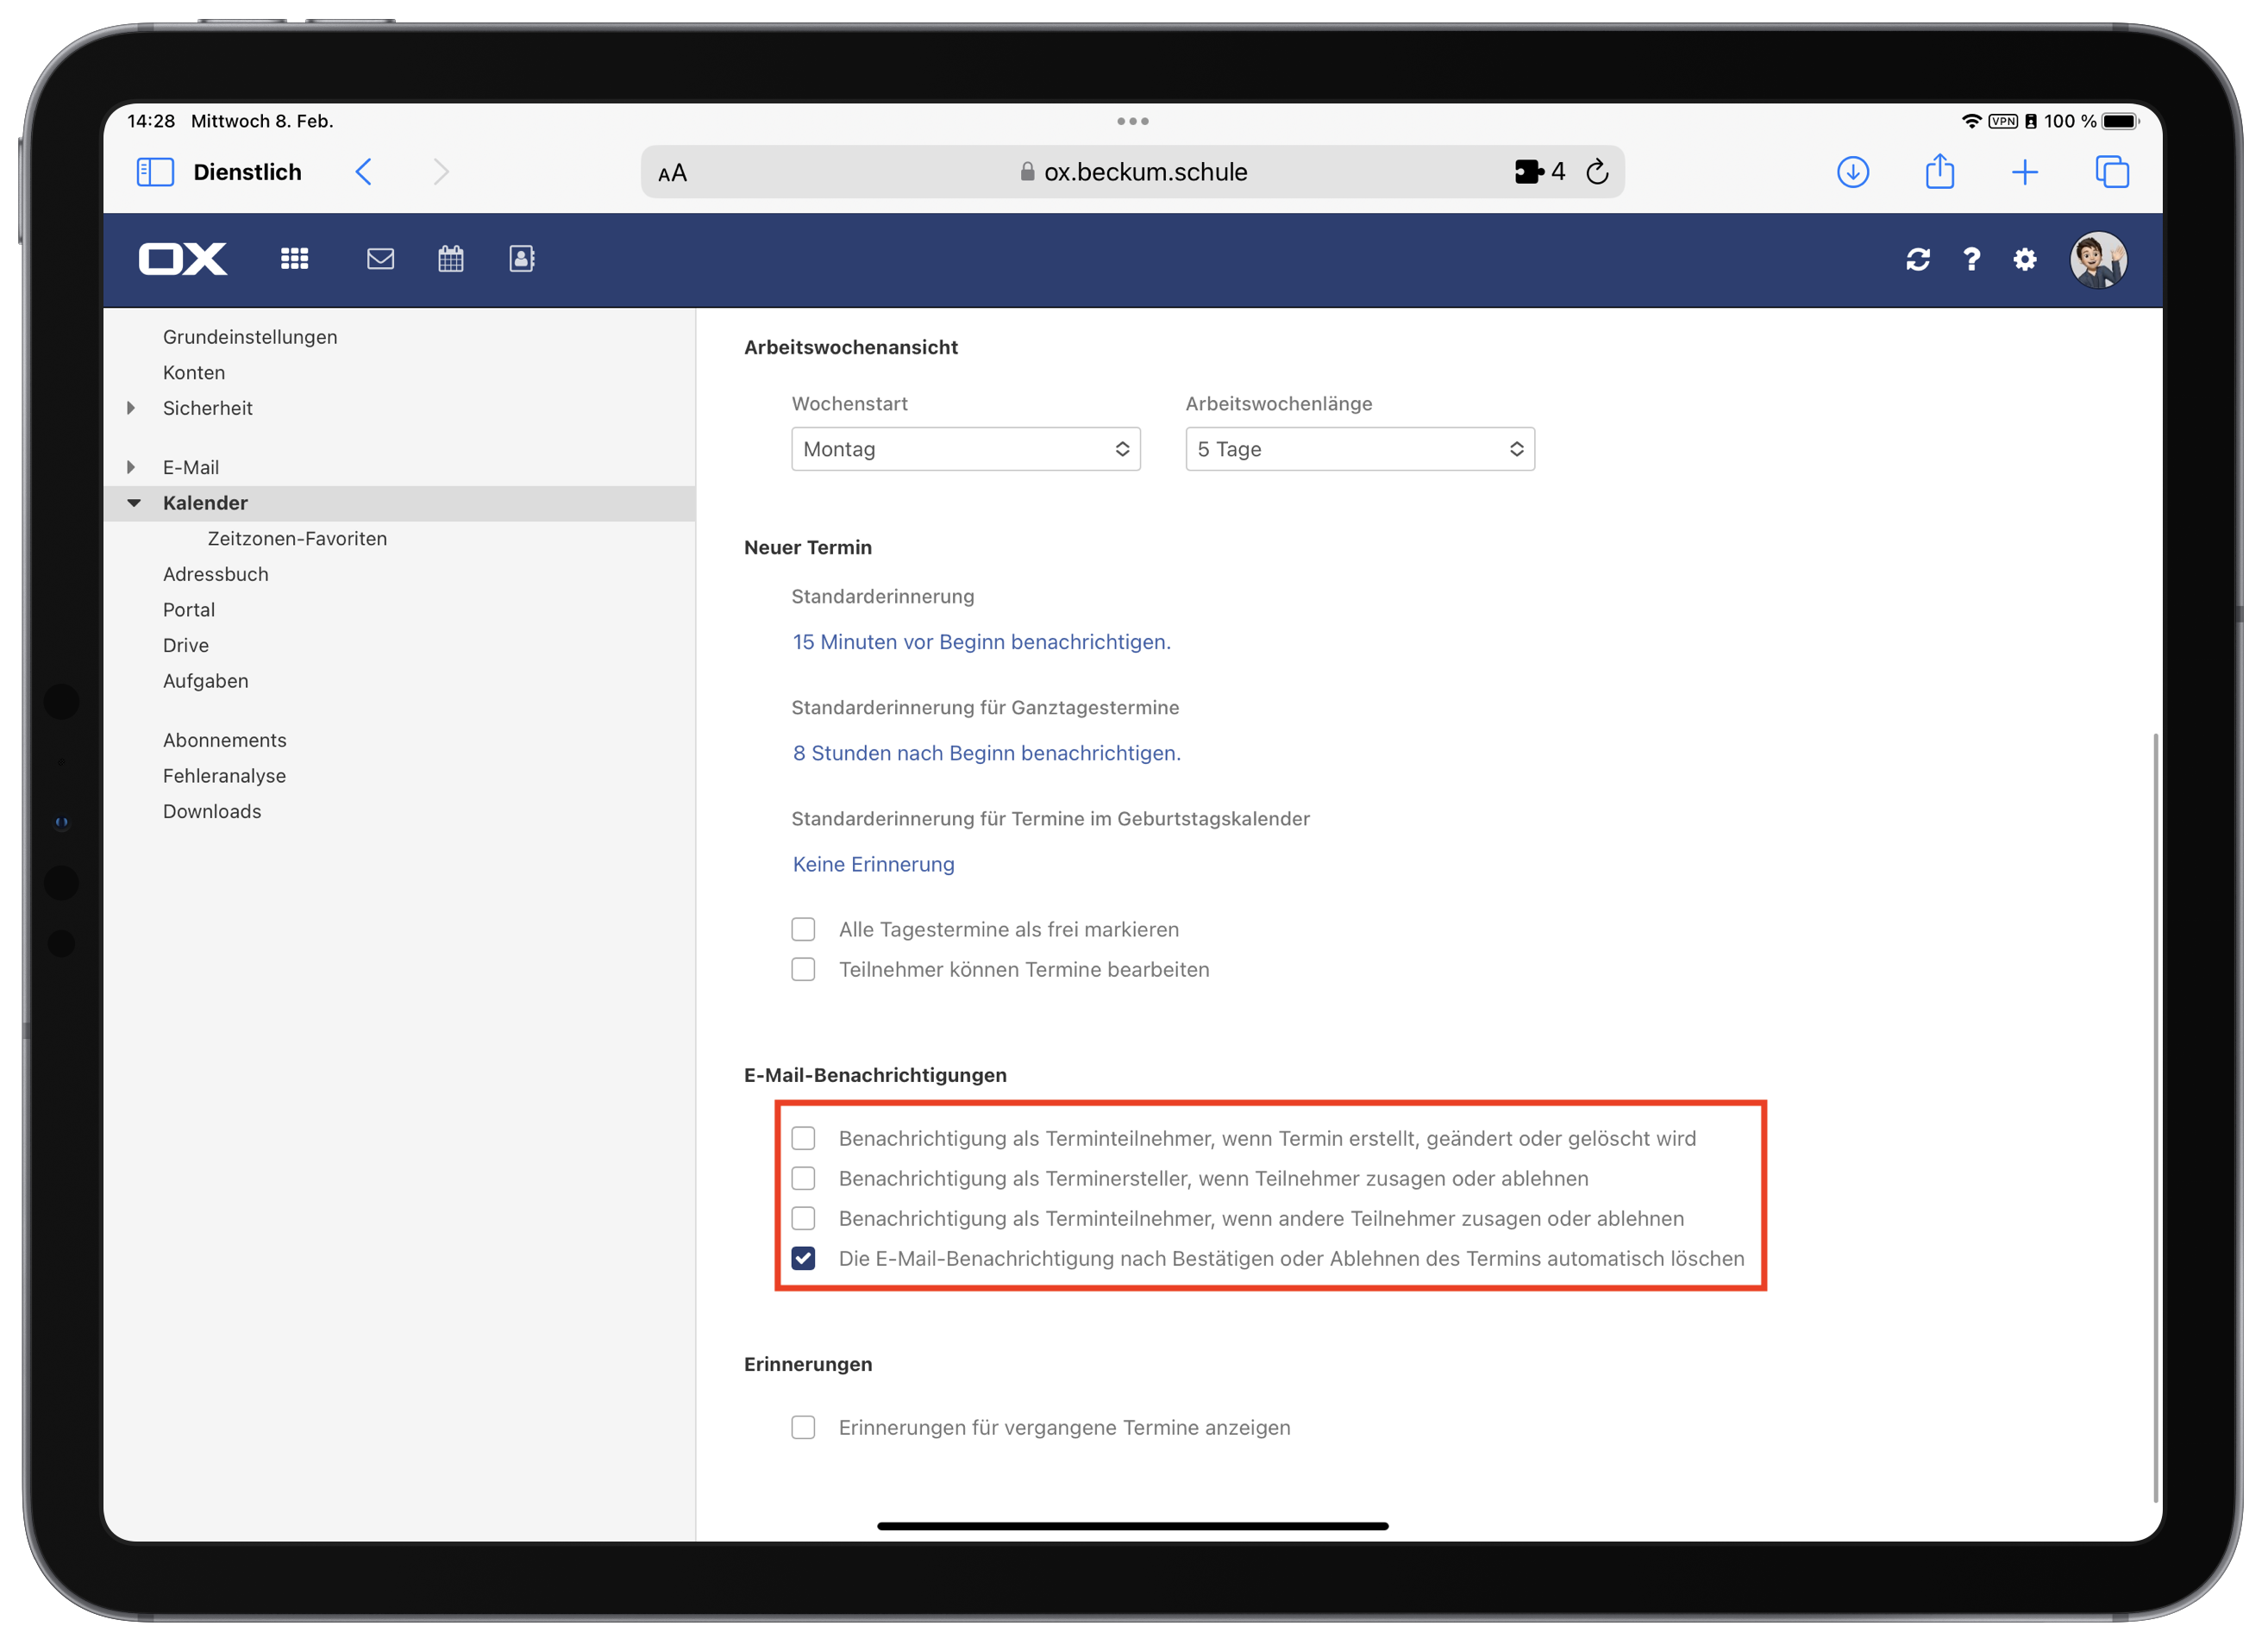Expand the E-Mail tree arrow
The width and height of the screenshot is (2268, 1645).
(x=131, y=467)
